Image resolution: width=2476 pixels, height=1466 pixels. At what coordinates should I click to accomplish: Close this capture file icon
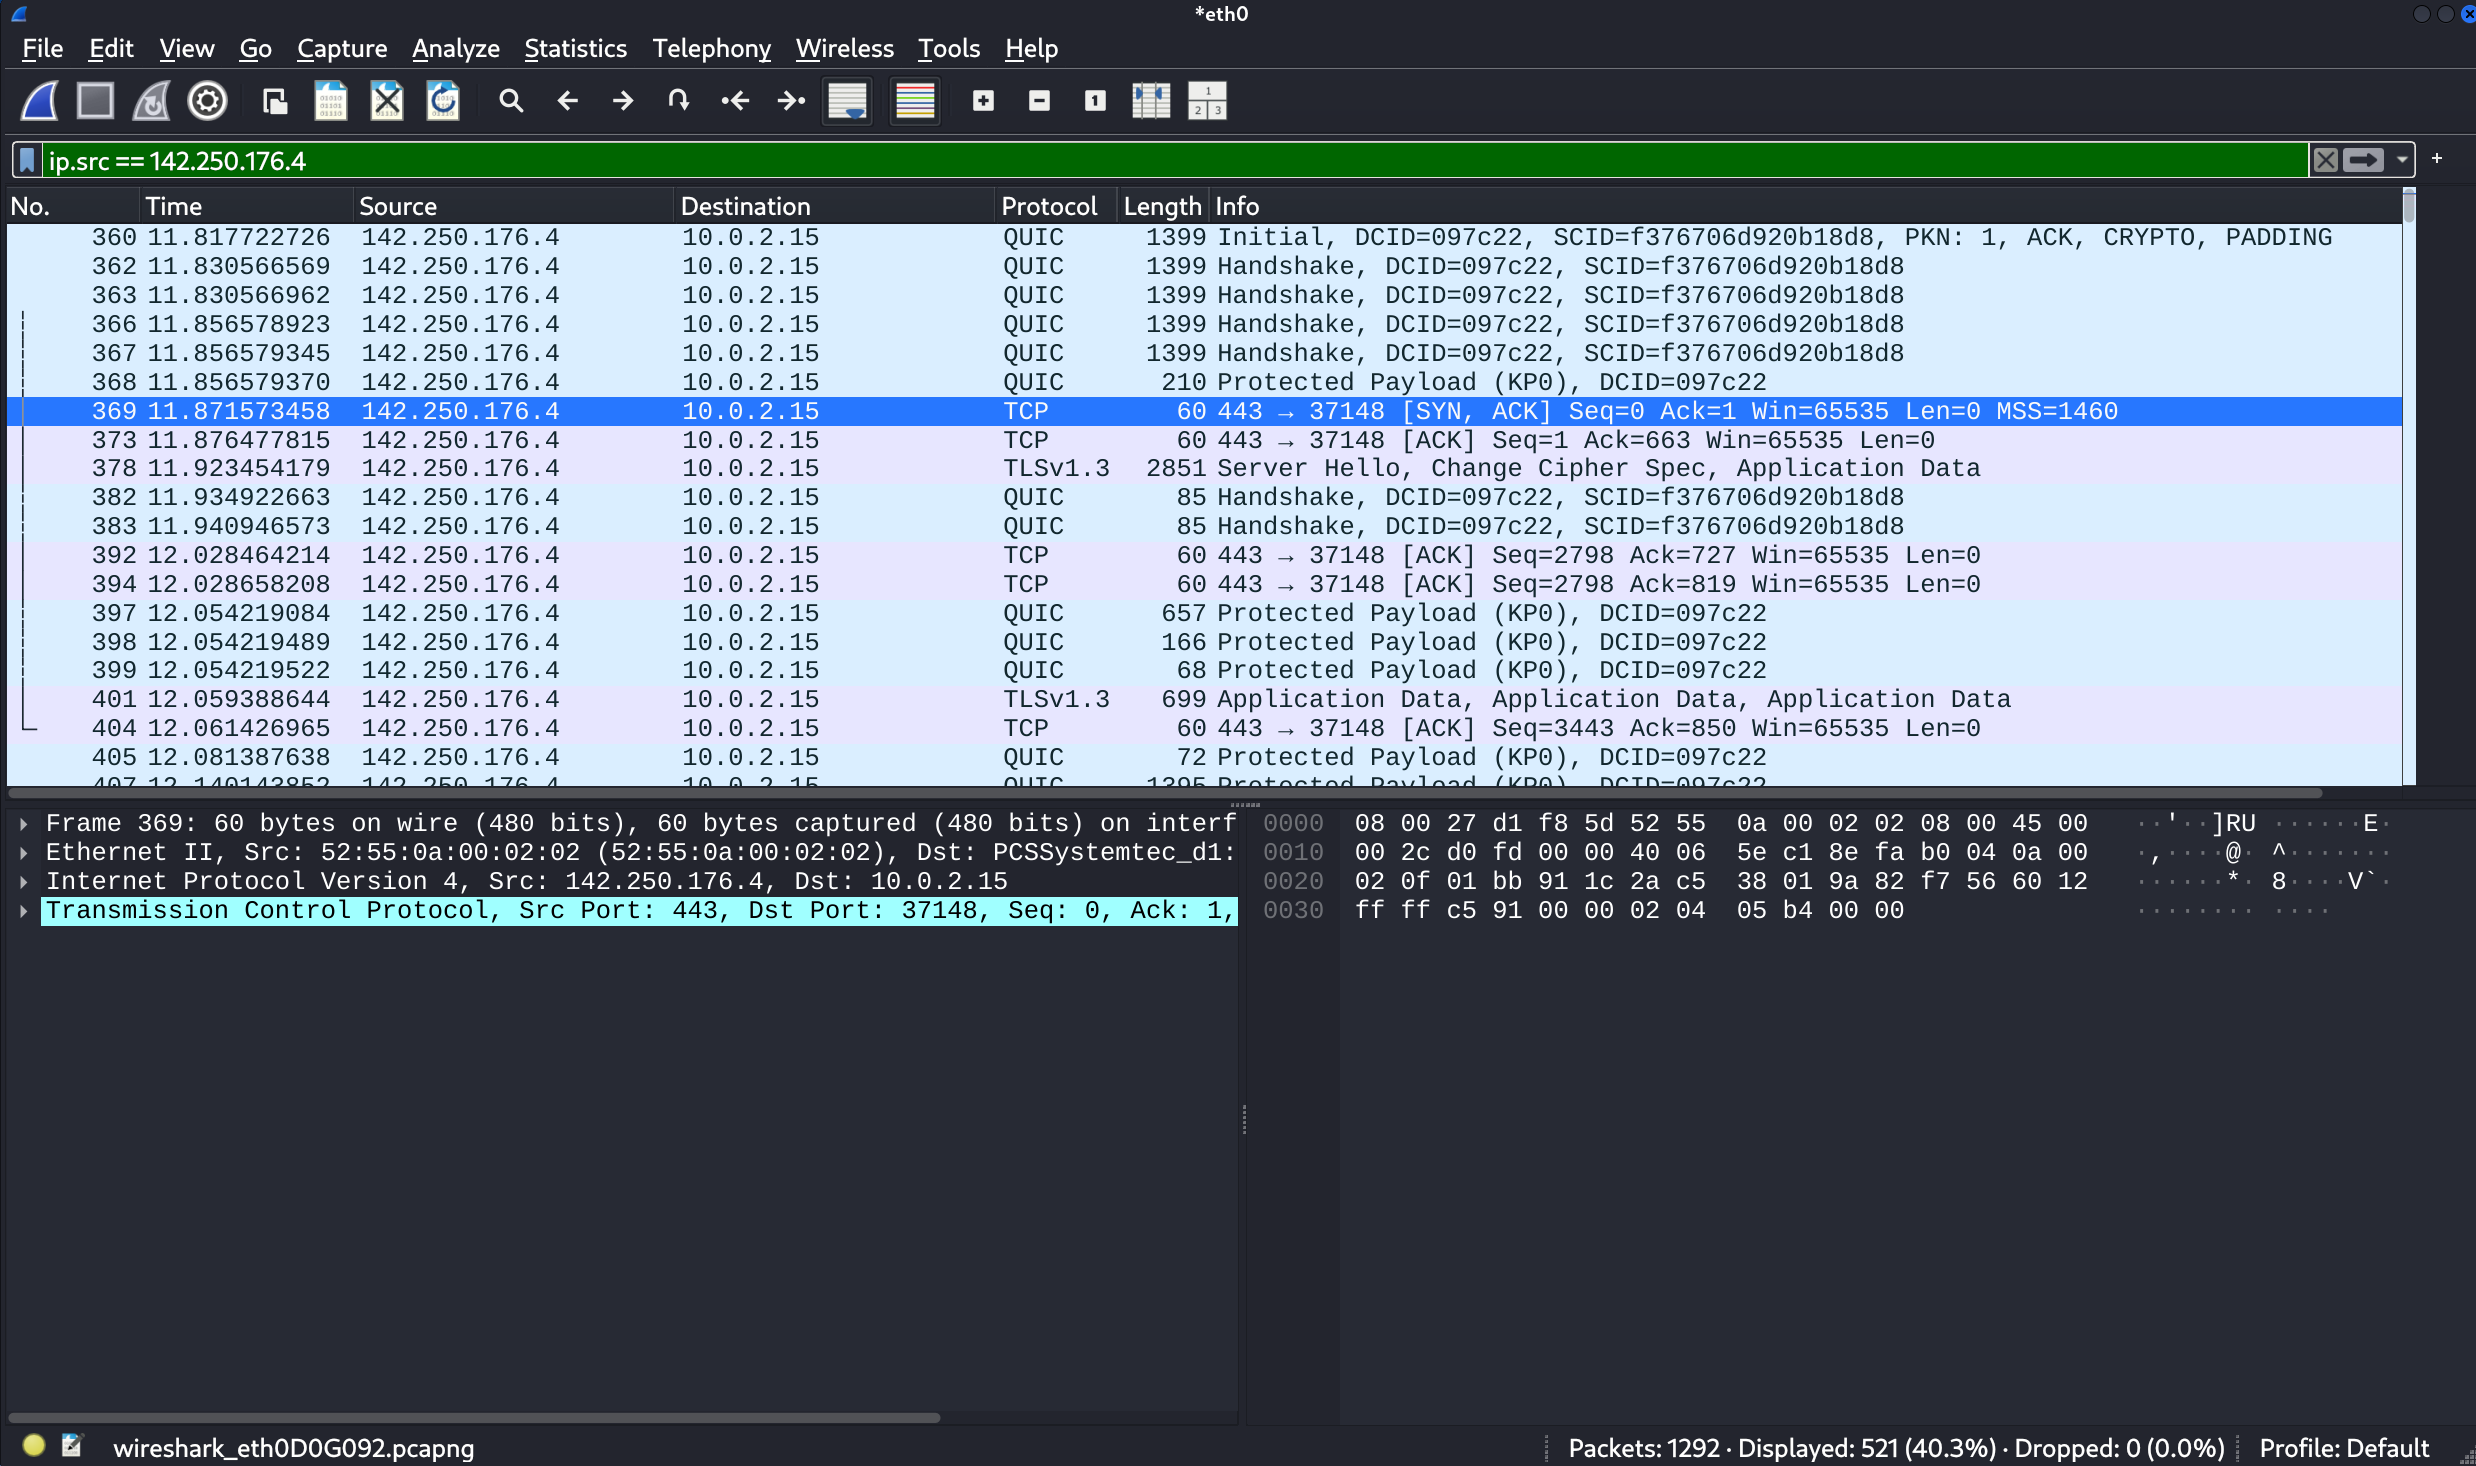click(387, 101)
